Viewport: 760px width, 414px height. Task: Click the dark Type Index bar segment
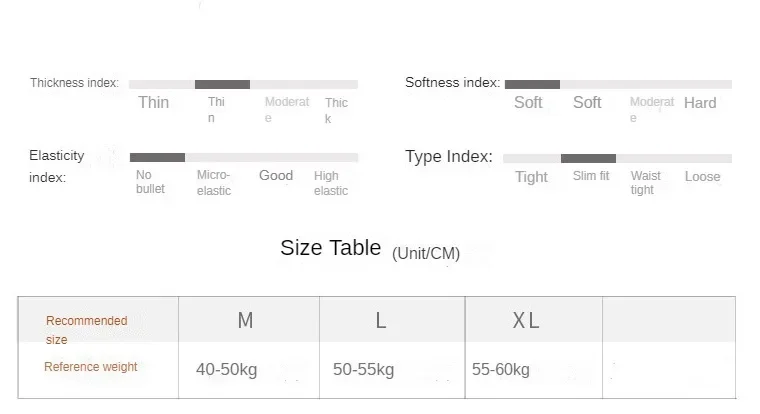pos(588,158)
